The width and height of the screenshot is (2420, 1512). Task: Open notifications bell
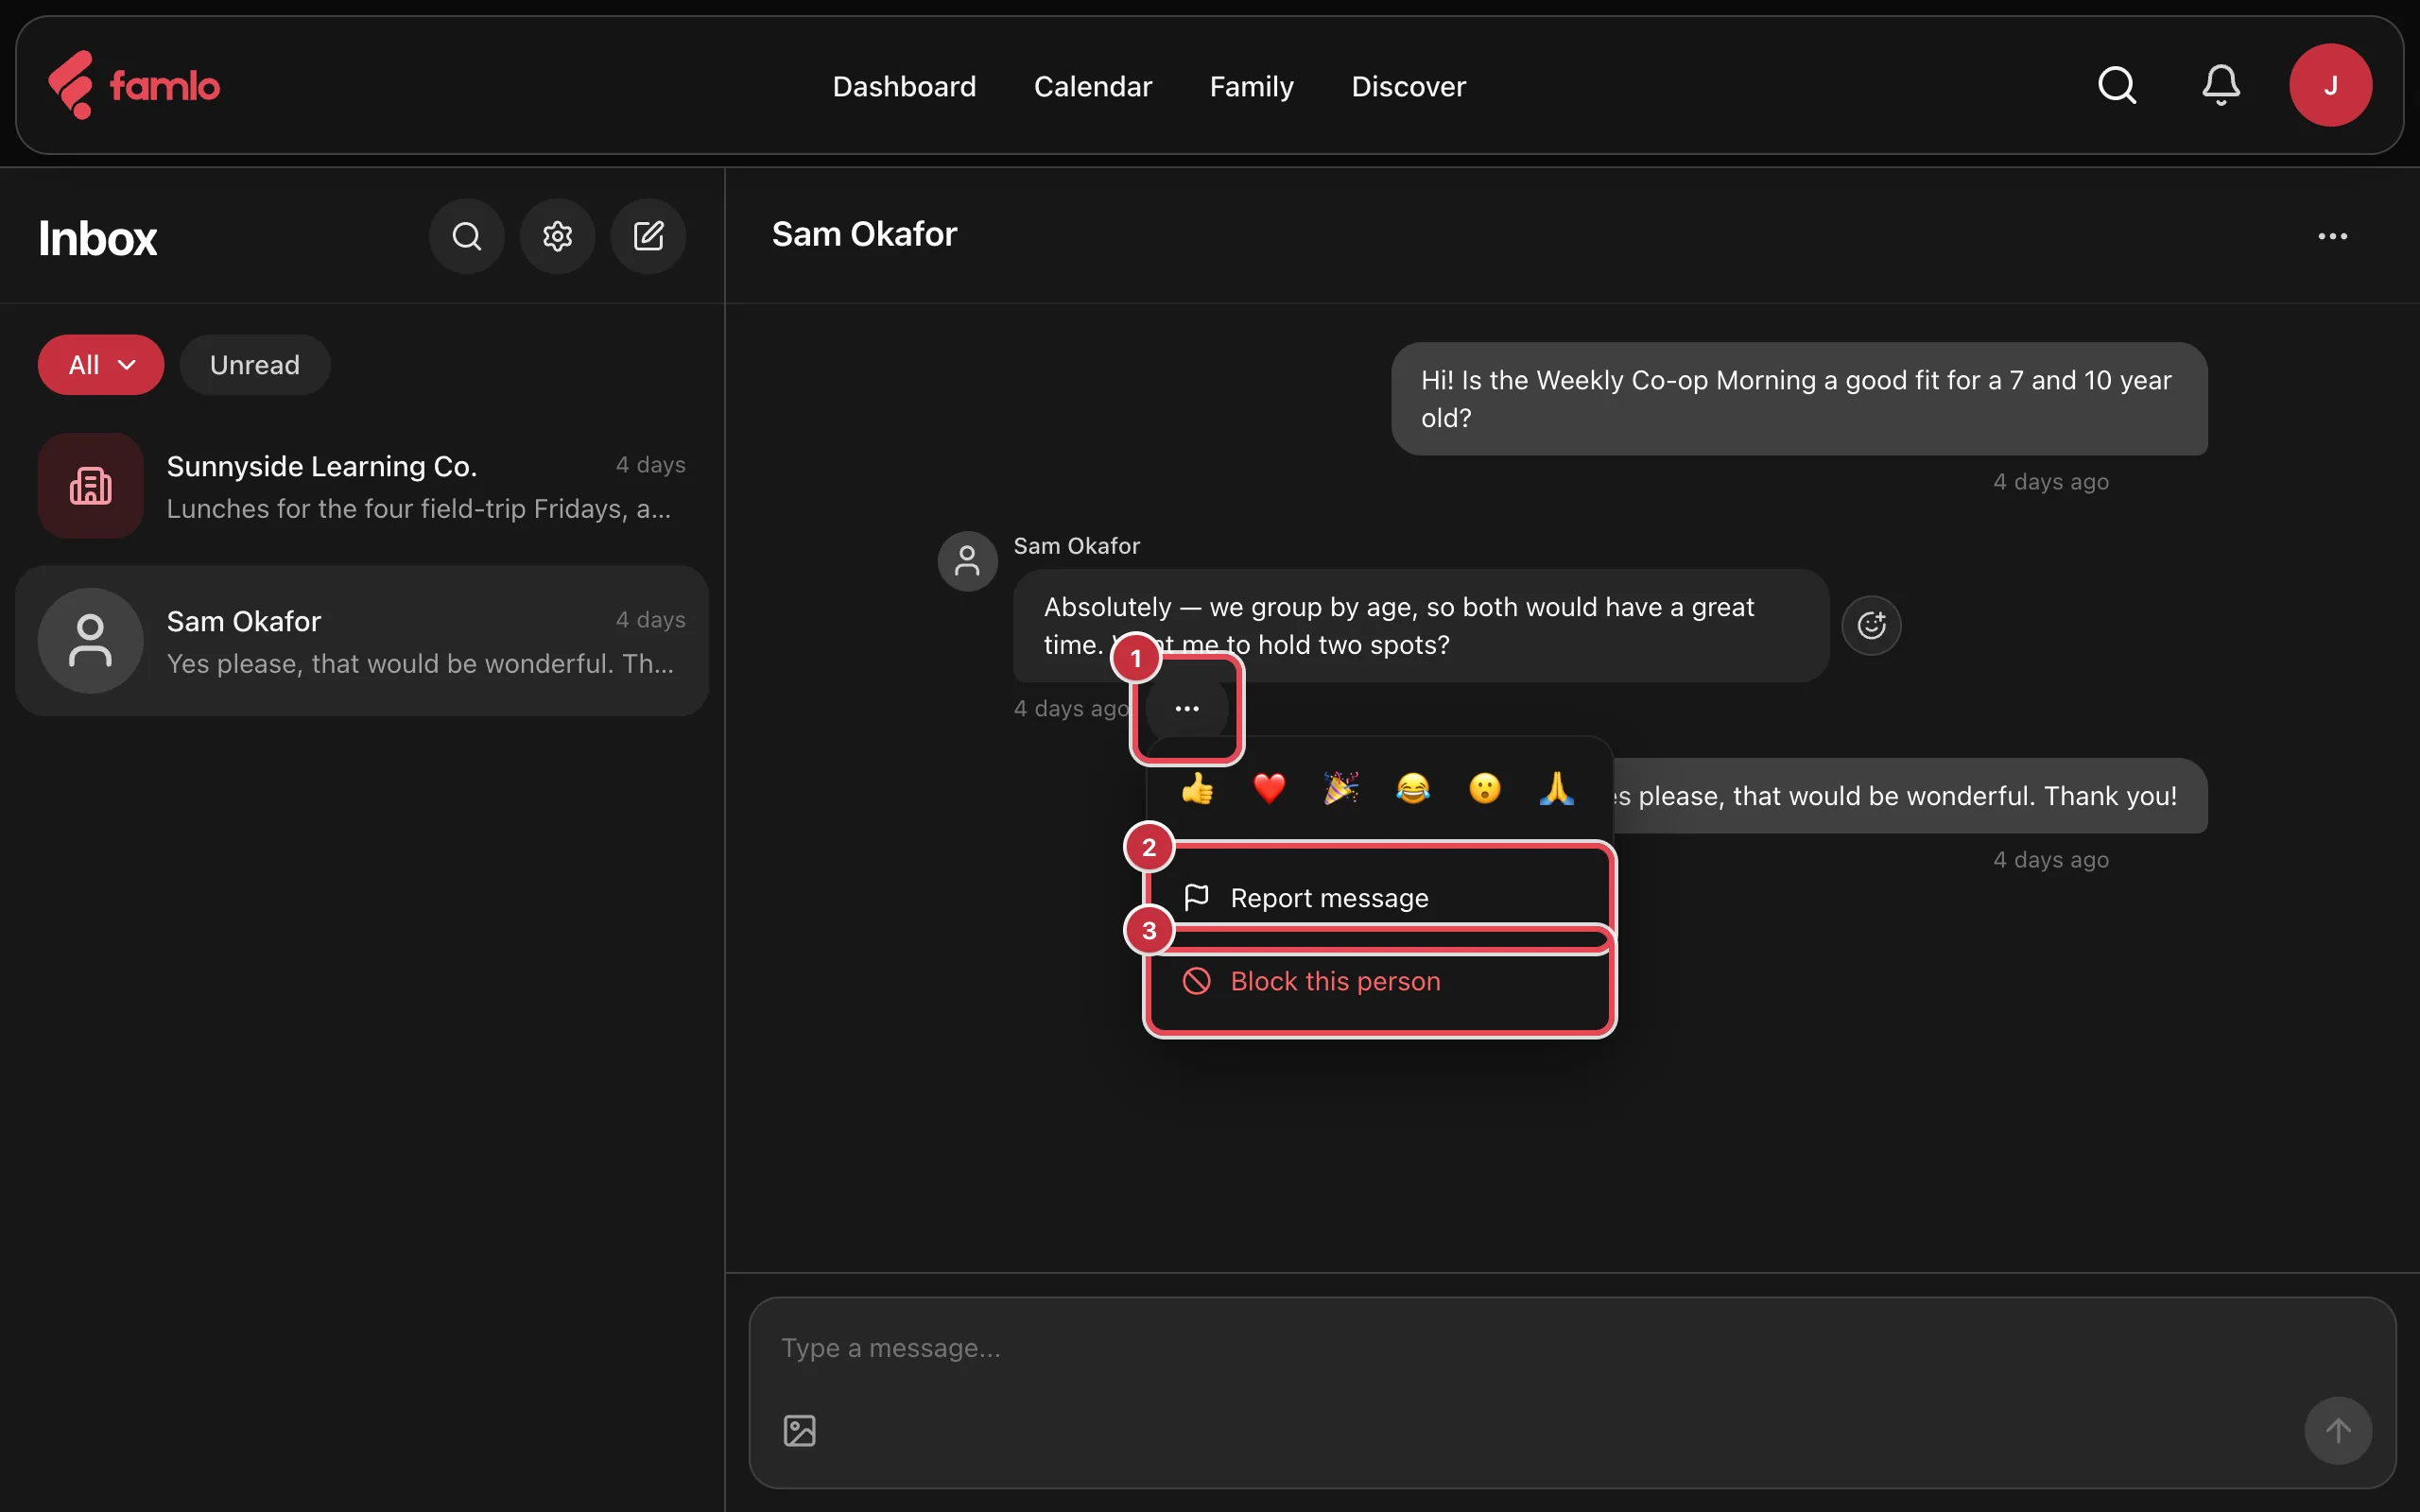pos(2221,85)
